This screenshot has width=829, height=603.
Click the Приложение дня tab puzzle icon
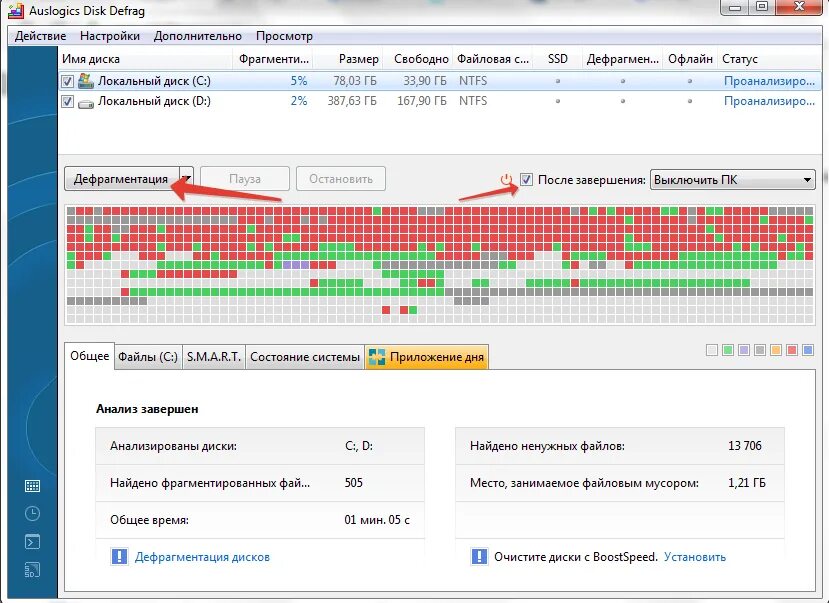376,357
